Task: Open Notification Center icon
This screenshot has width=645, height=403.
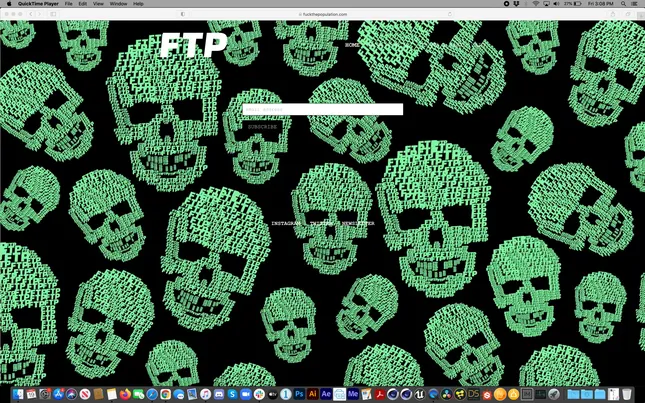Action: tap(634, 4)
